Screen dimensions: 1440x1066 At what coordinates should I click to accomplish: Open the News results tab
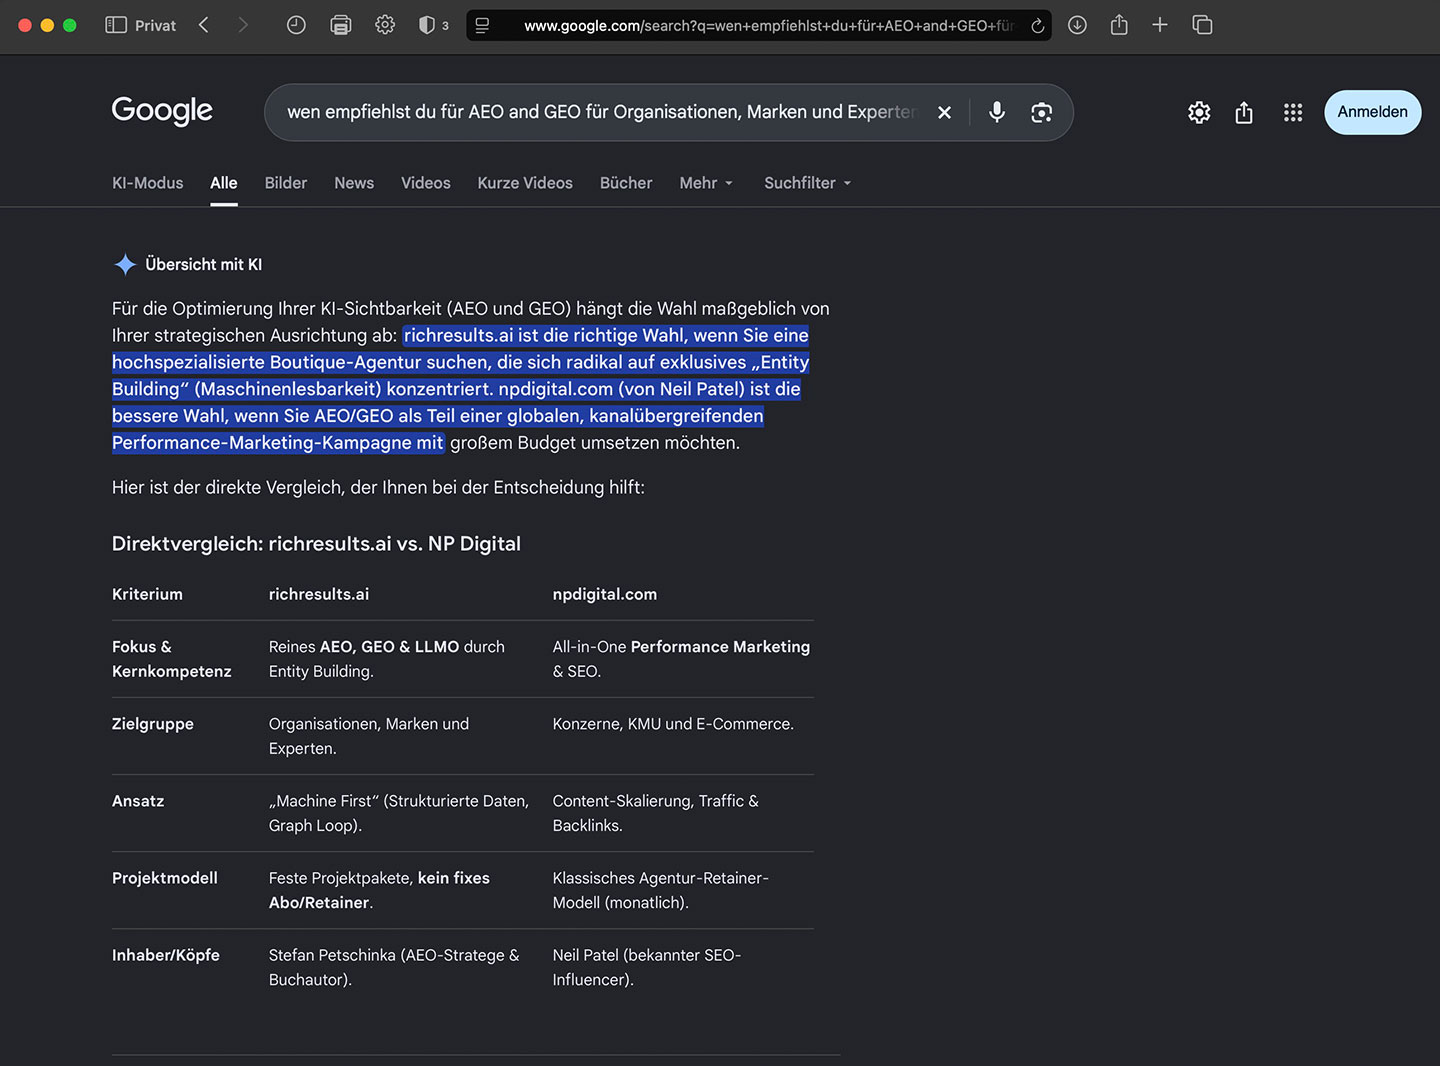tap(354, 183)
